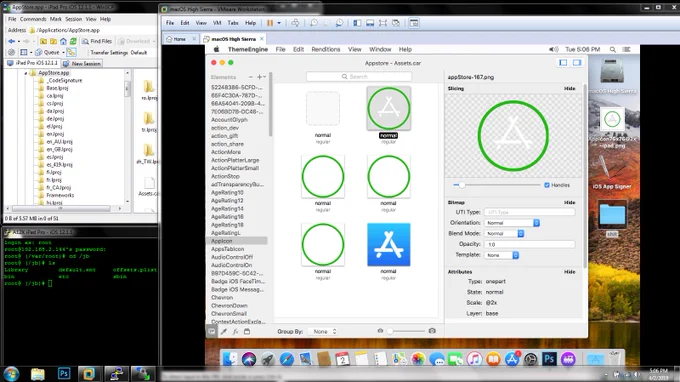The width and height of the screenshot is (680, 382).
Task: Open parent directory in WinSCP toolbar
Action: point(43,41)
